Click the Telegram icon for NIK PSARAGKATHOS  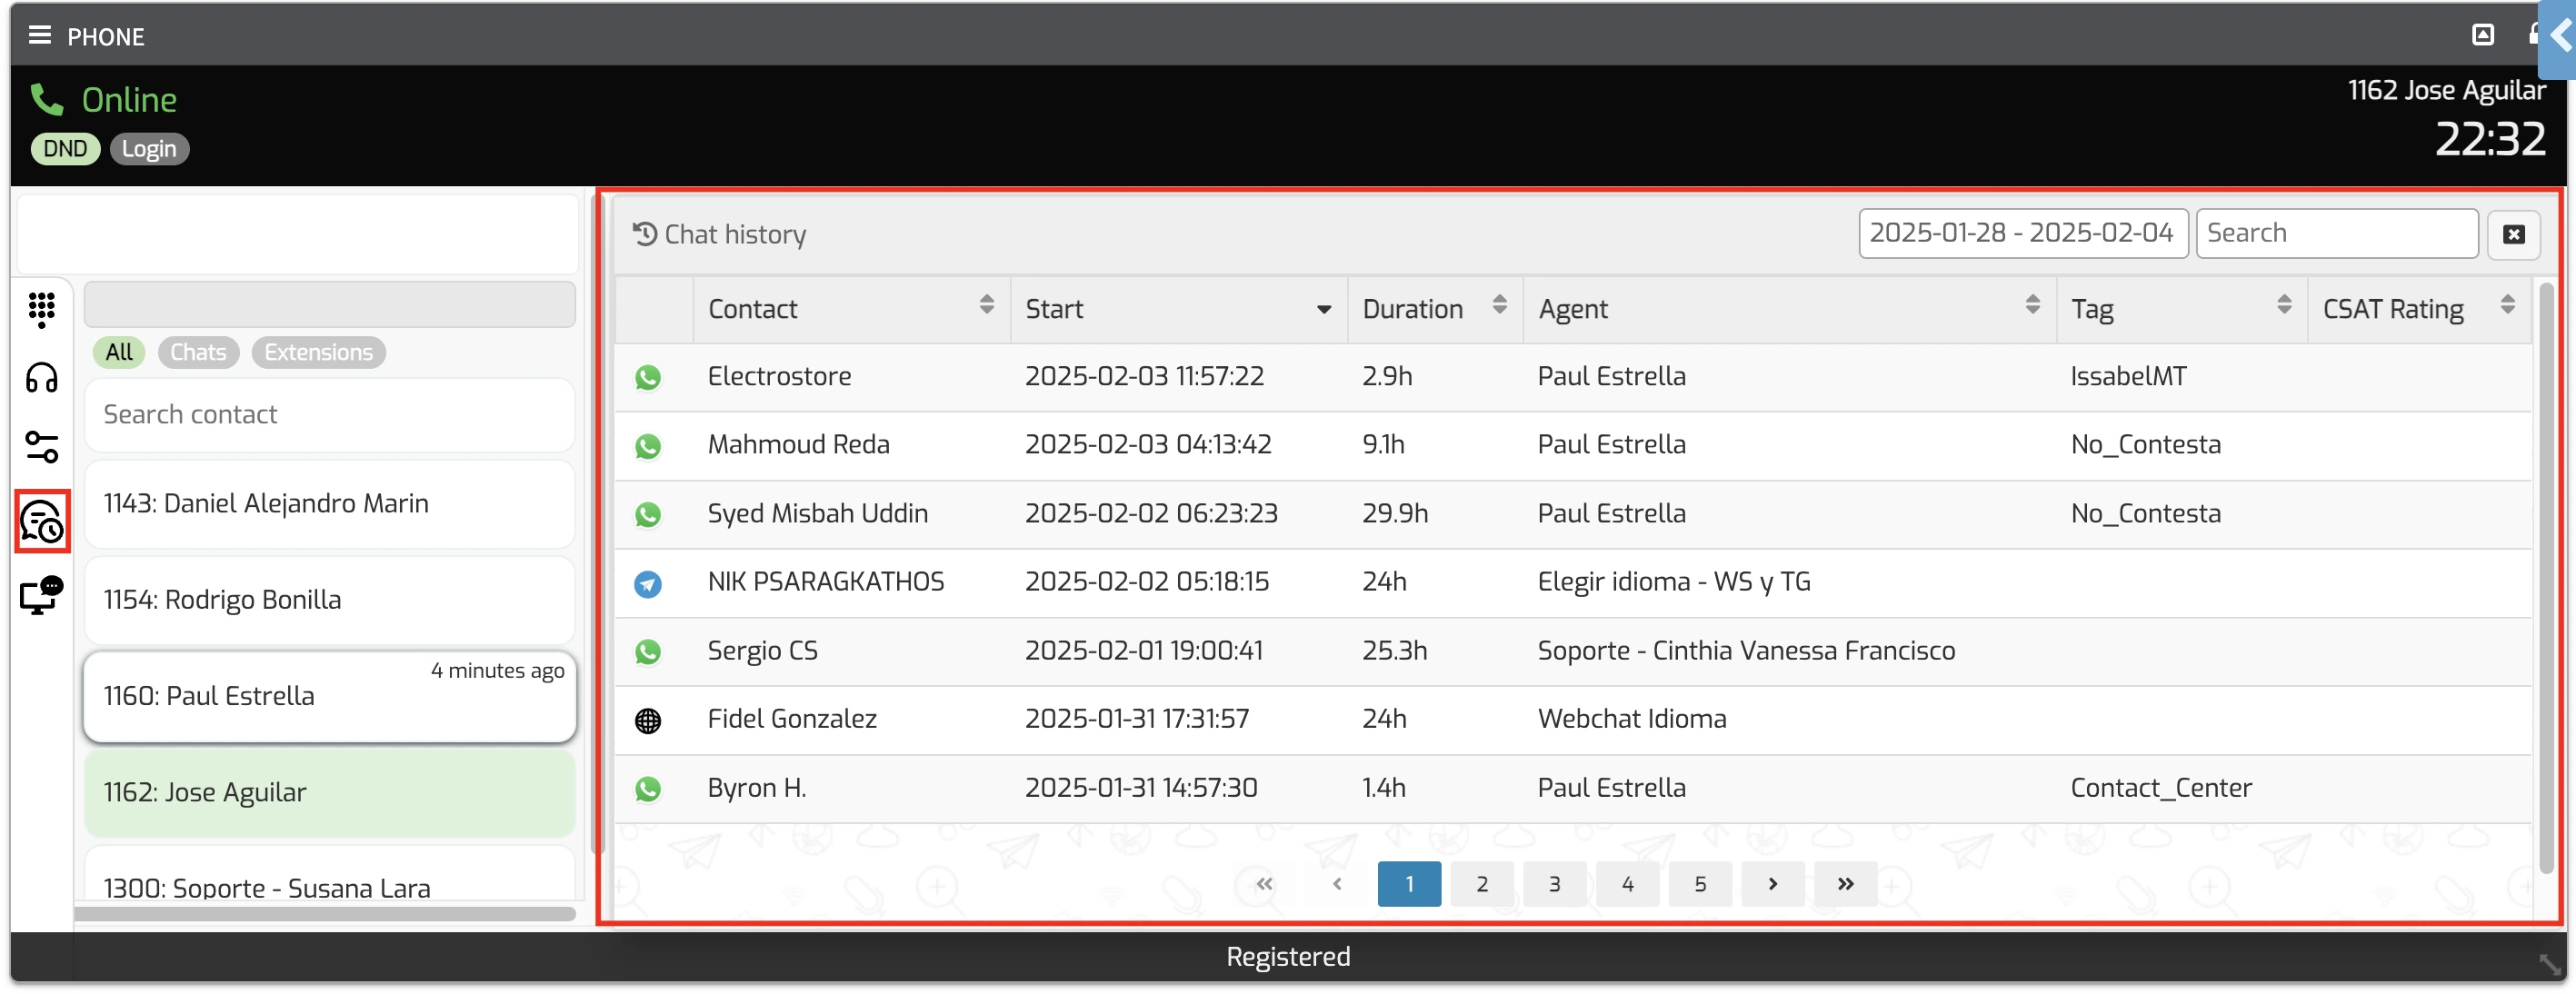point(648,583)
